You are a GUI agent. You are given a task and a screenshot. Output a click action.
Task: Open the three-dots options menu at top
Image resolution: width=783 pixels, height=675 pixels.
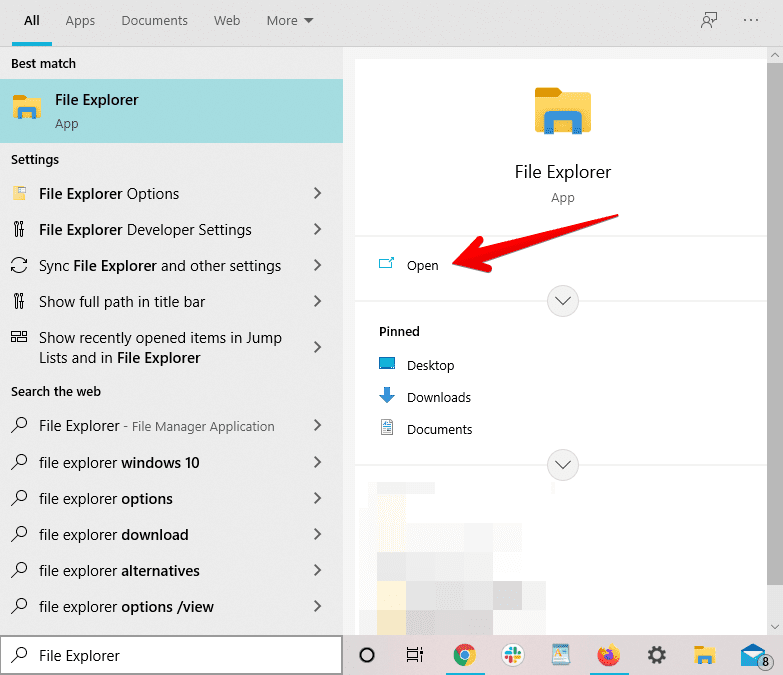pyautogui.click(x=751, y=20)
